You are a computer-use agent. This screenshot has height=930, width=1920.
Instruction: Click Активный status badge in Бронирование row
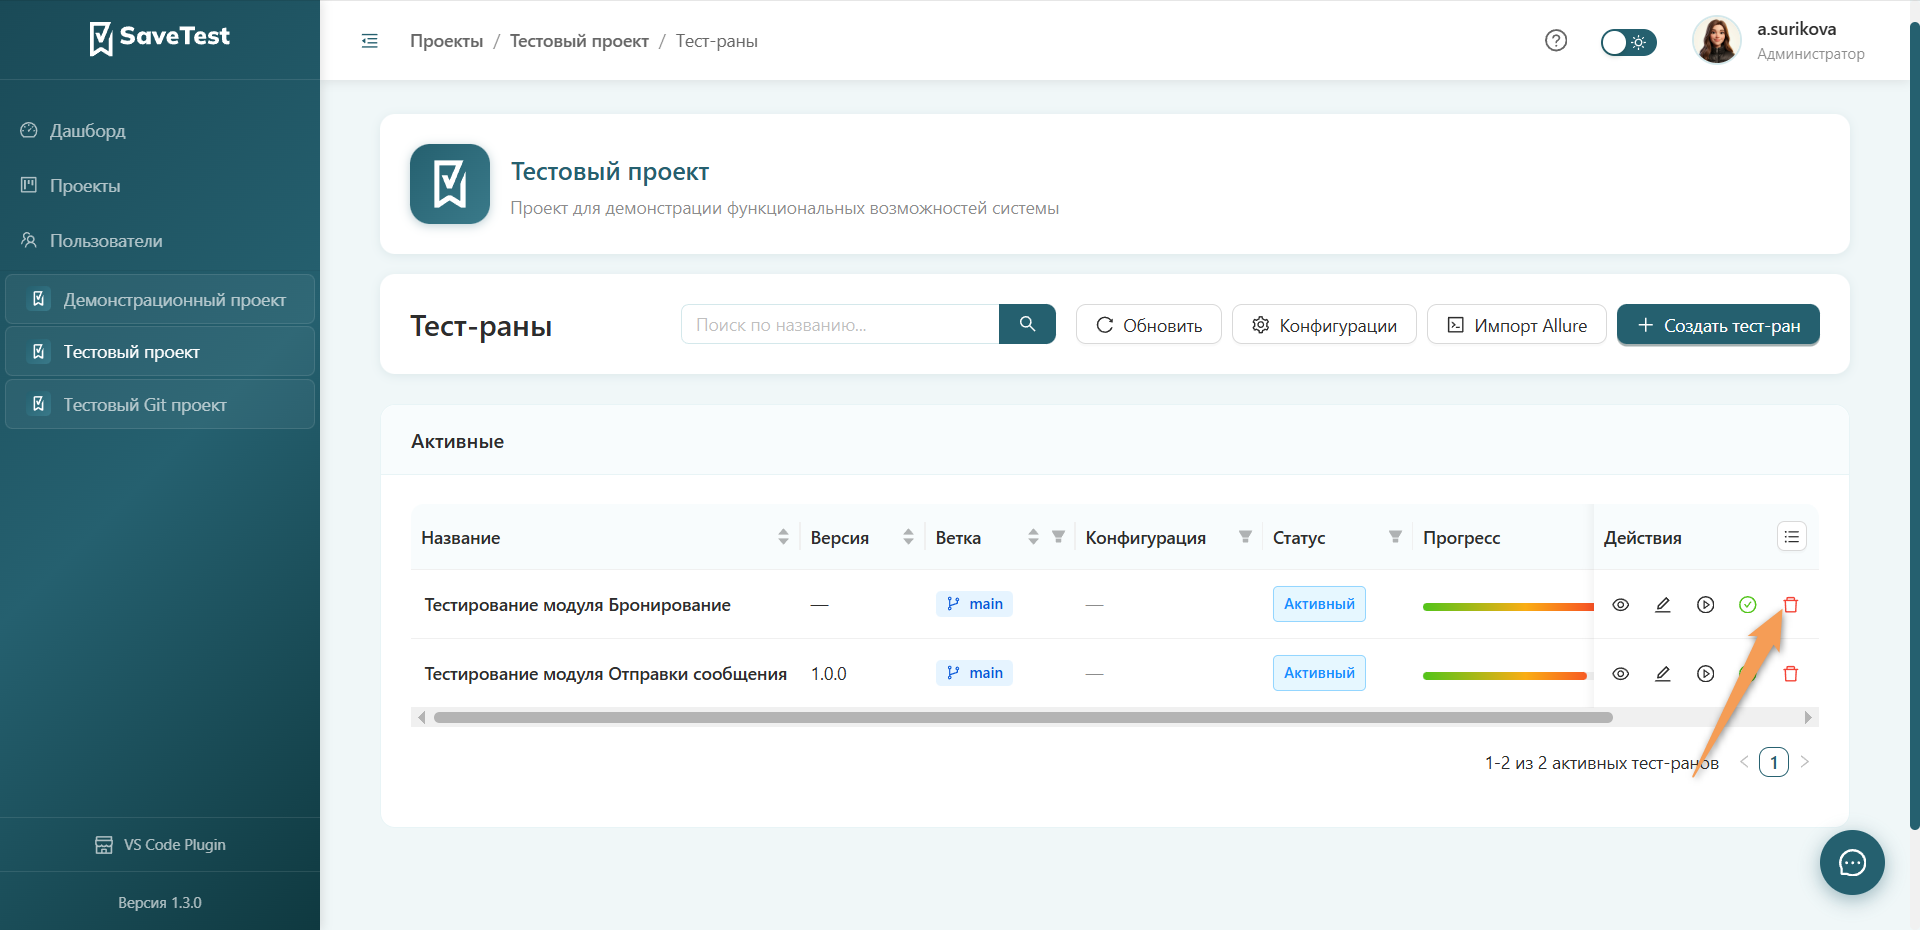[x=1319, y=604]
